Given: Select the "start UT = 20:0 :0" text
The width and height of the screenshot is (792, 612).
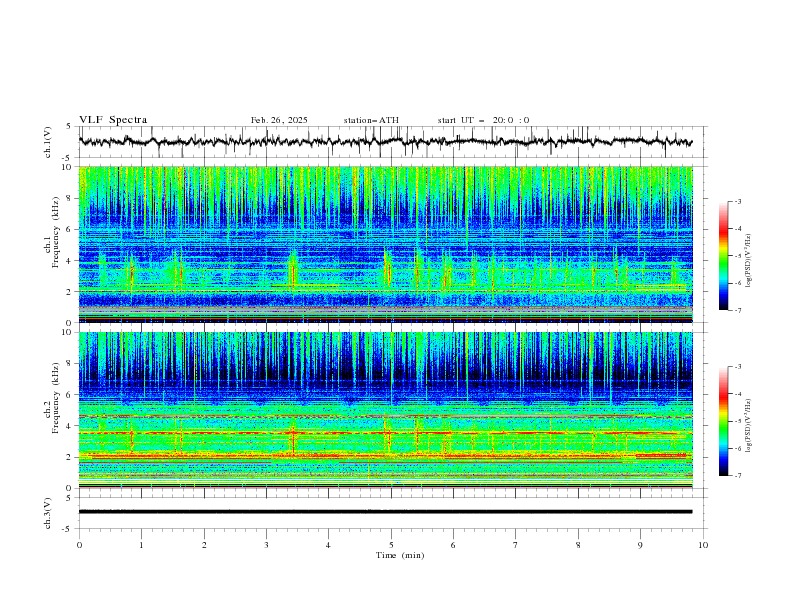Looking at the screenshot, I should [x=483, y=120].
